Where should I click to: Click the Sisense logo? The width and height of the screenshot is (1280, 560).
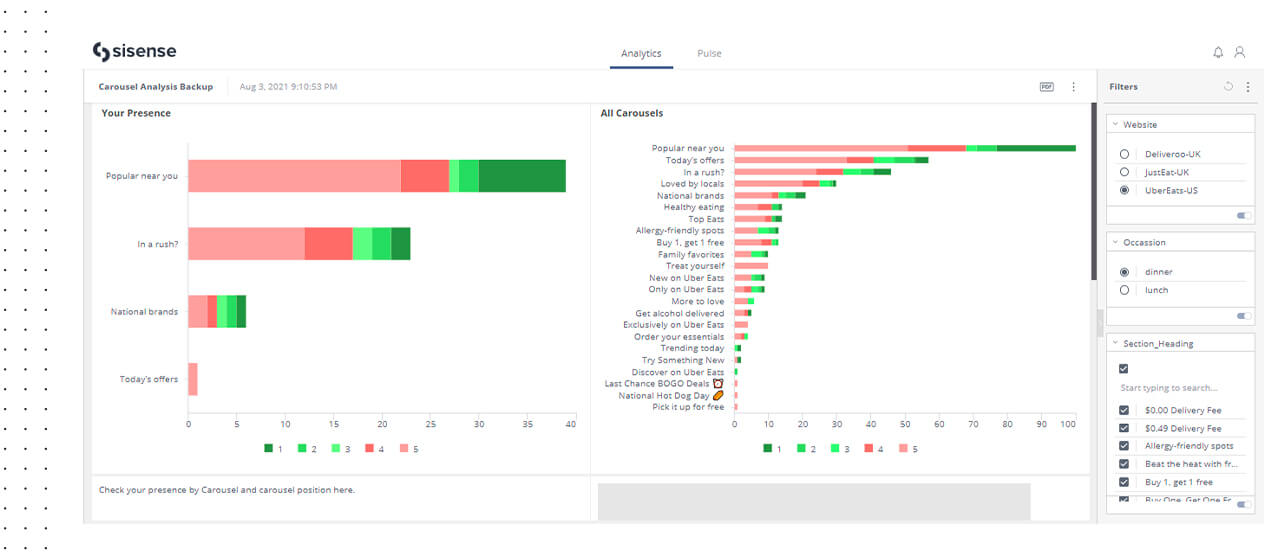[134, 52]
